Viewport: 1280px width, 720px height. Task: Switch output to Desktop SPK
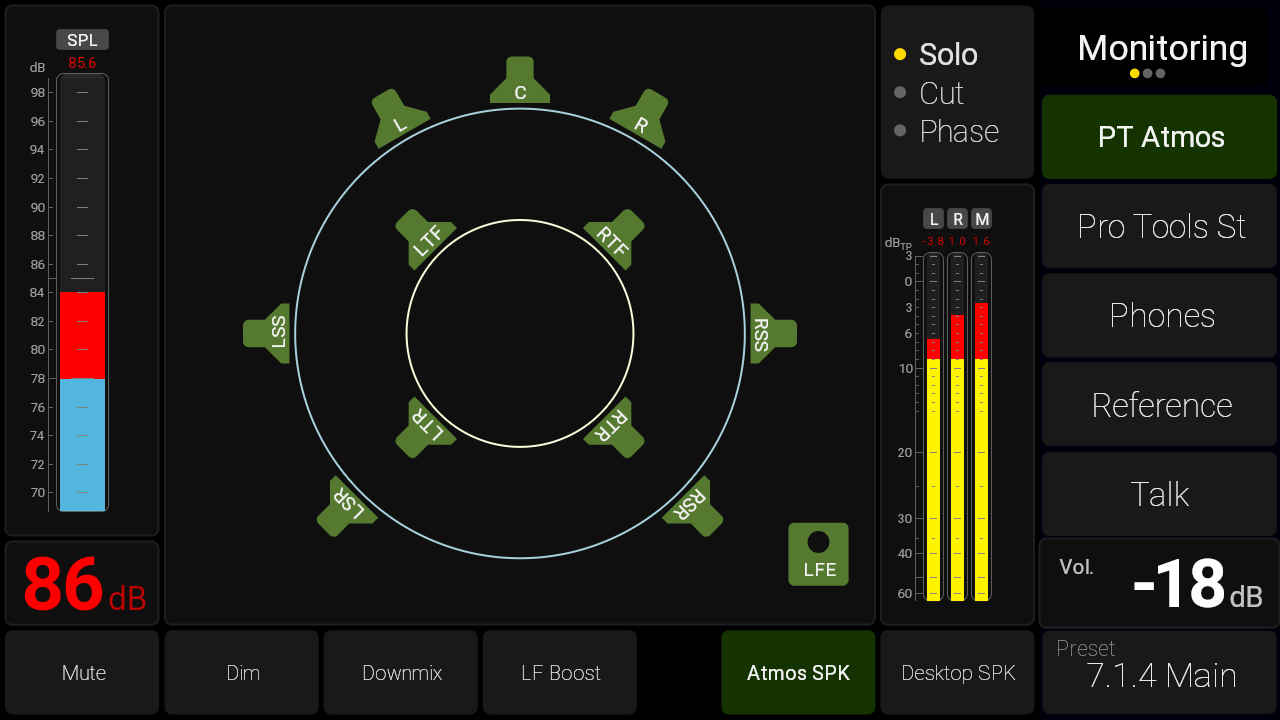[x=957, y=673]
